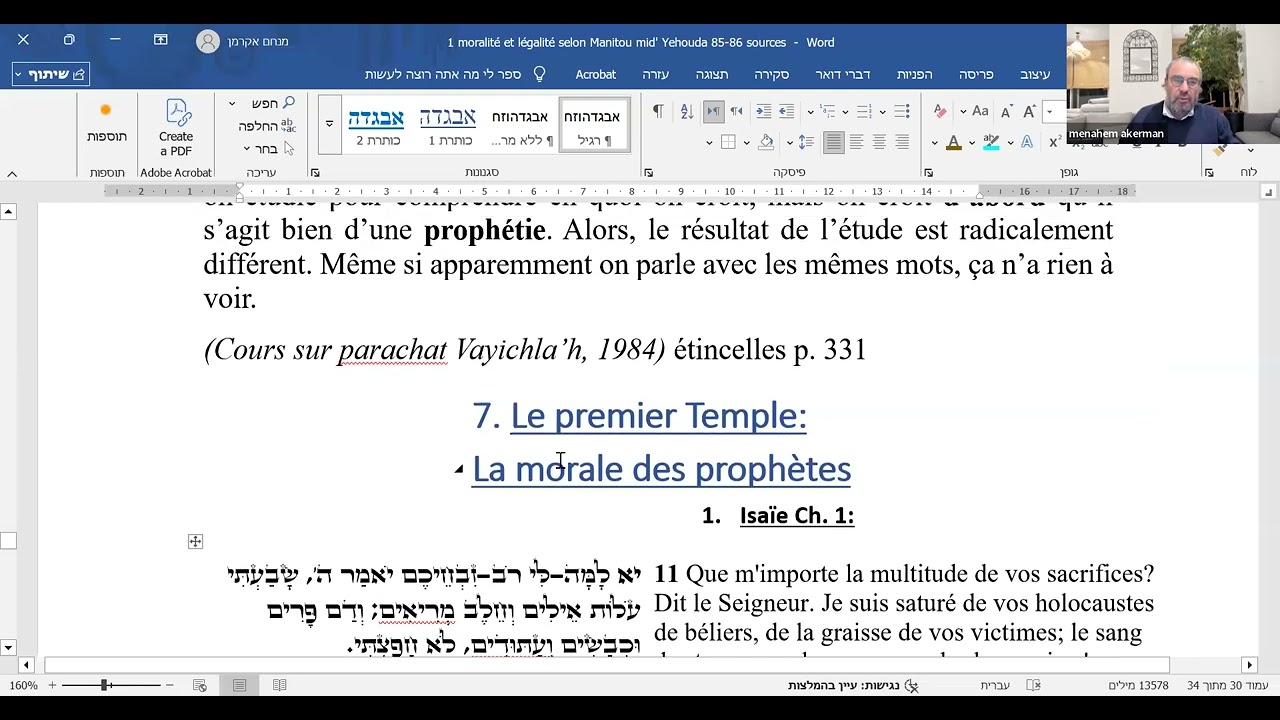This screenshot has width=1280, height=720.
Task: Click the חפש (Find) button
Action: point(273,103)
